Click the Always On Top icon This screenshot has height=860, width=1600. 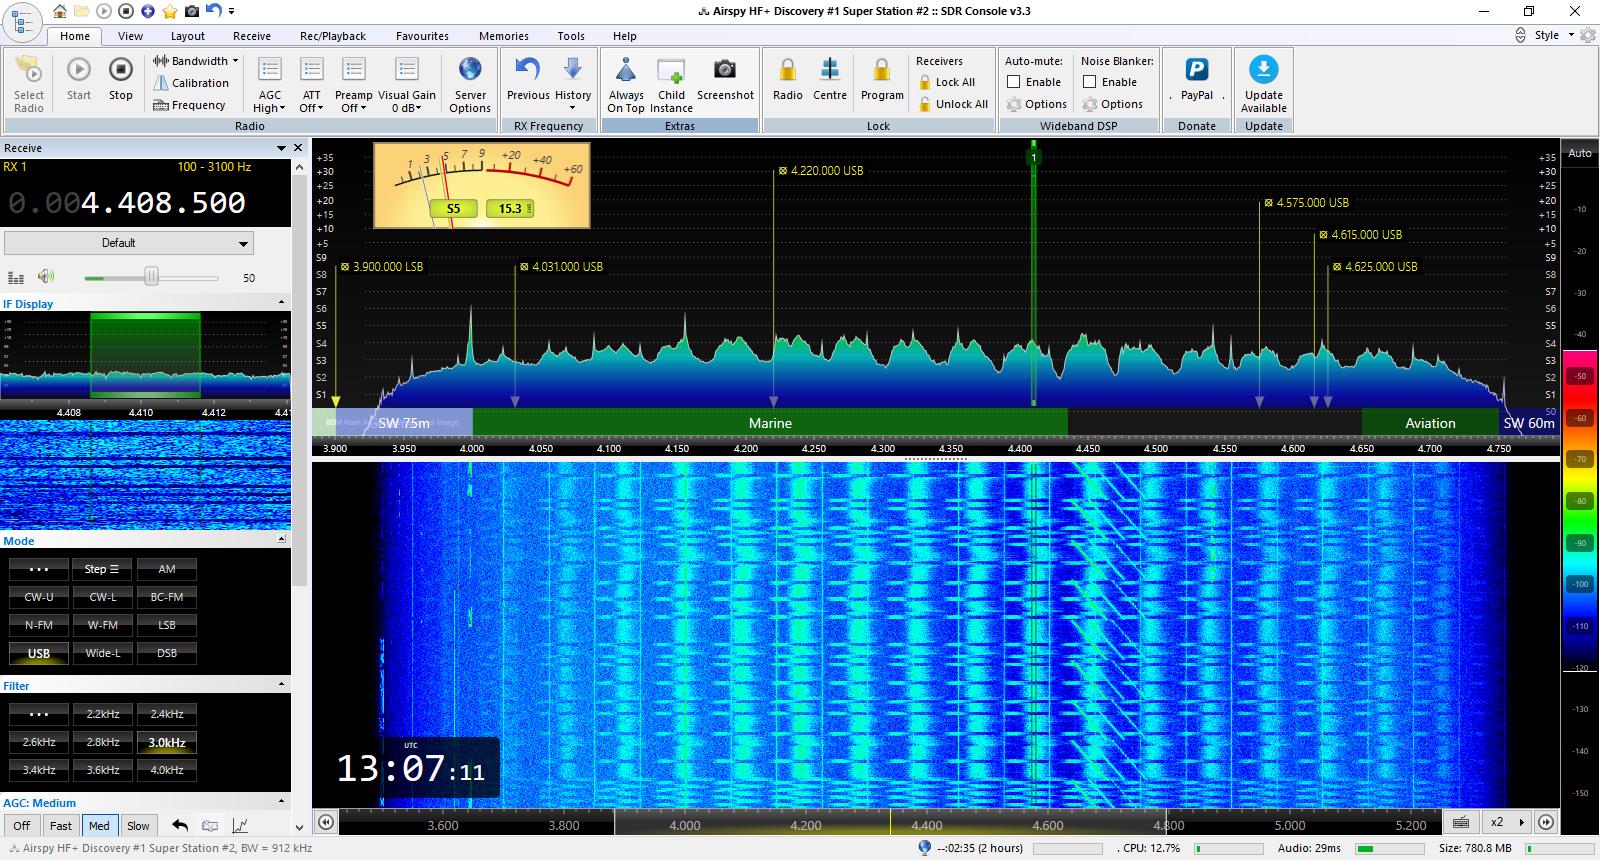(x=626, y=70)
